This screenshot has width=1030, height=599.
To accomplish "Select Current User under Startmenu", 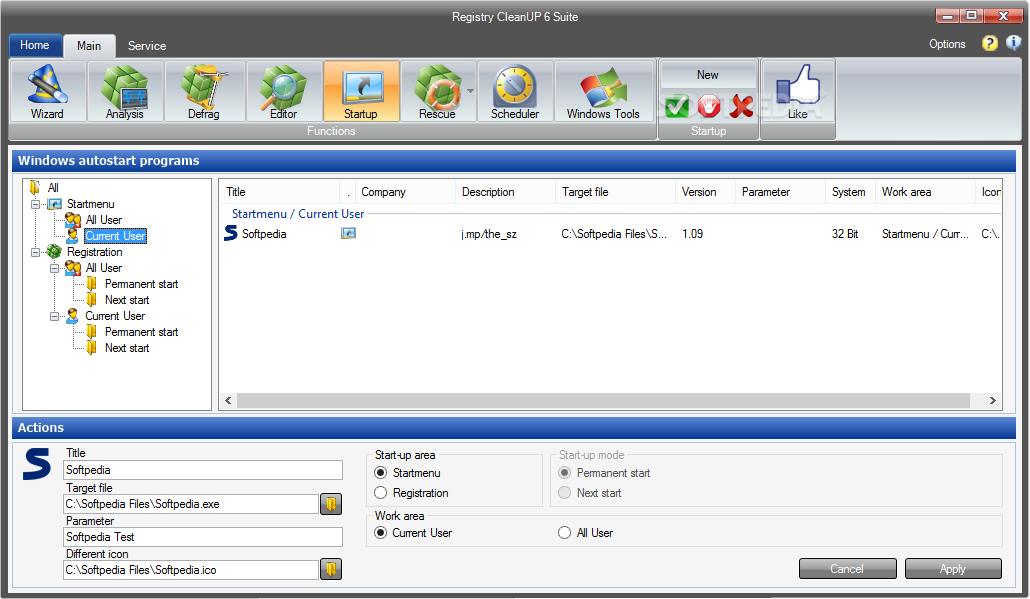I will [x=116, y=236].
